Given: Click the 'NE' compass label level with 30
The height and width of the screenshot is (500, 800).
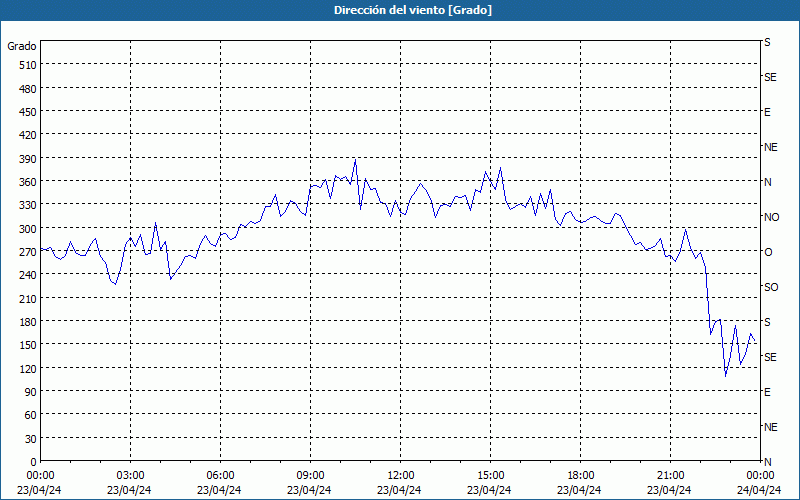Looking at the screenshot, I should click(x=771, y=427).
